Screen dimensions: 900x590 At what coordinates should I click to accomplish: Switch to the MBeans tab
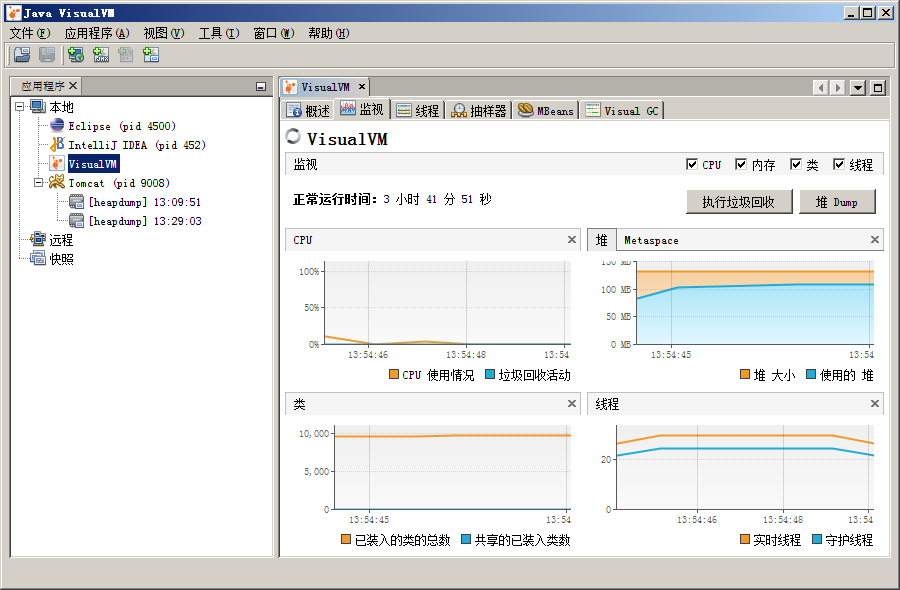click(545, 110)
